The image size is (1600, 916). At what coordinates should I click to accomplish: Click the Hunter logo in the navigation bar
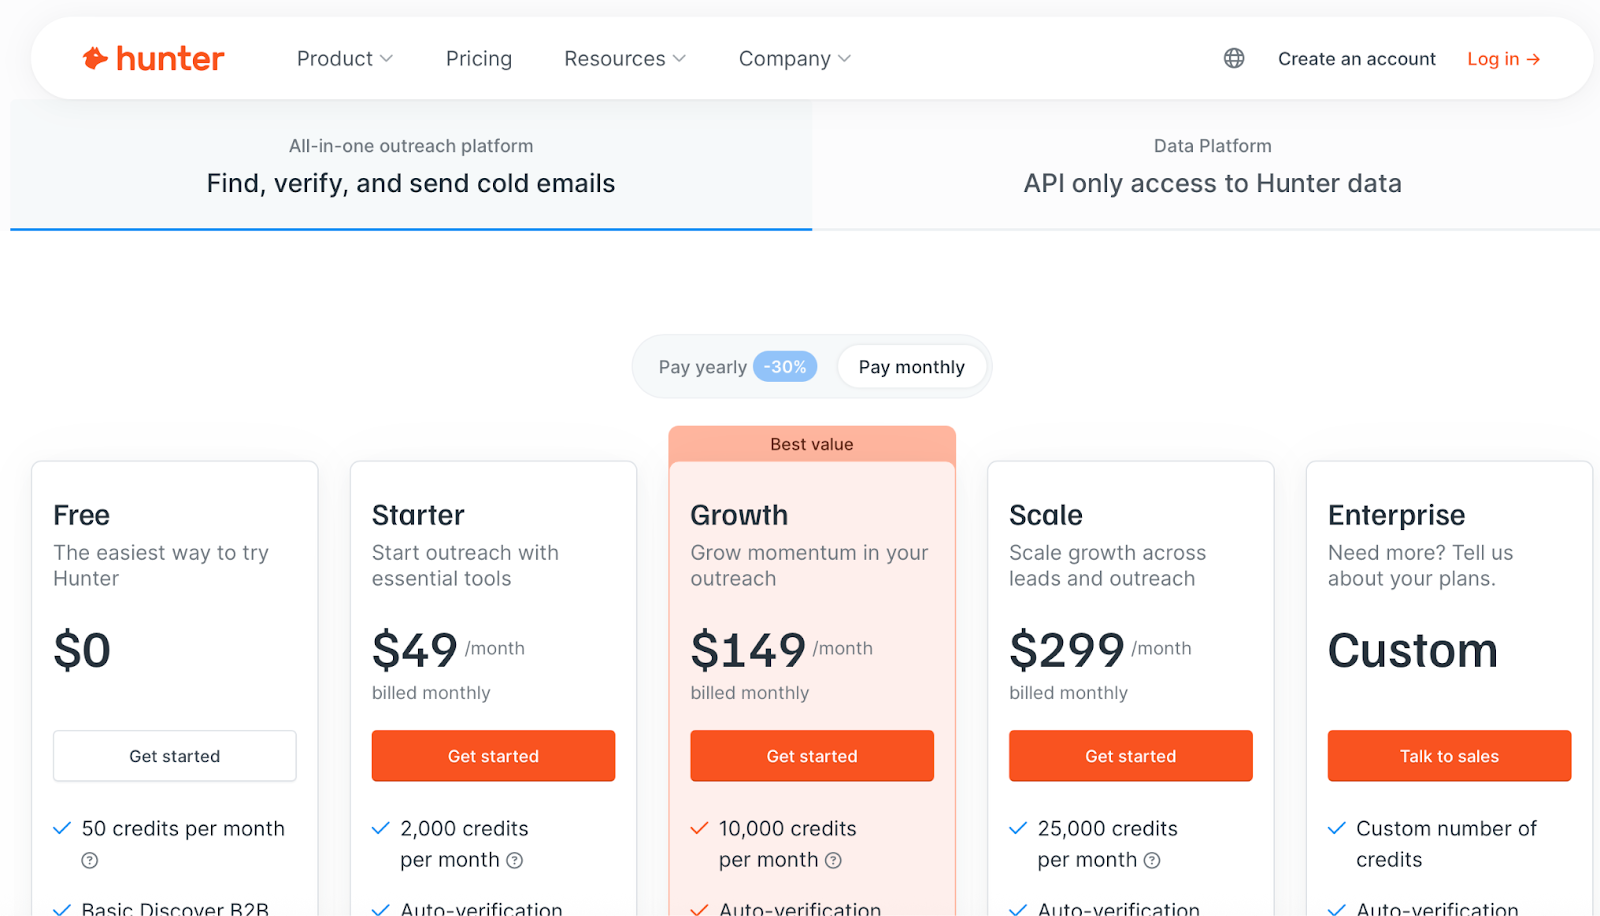click(x=152, y=58)
